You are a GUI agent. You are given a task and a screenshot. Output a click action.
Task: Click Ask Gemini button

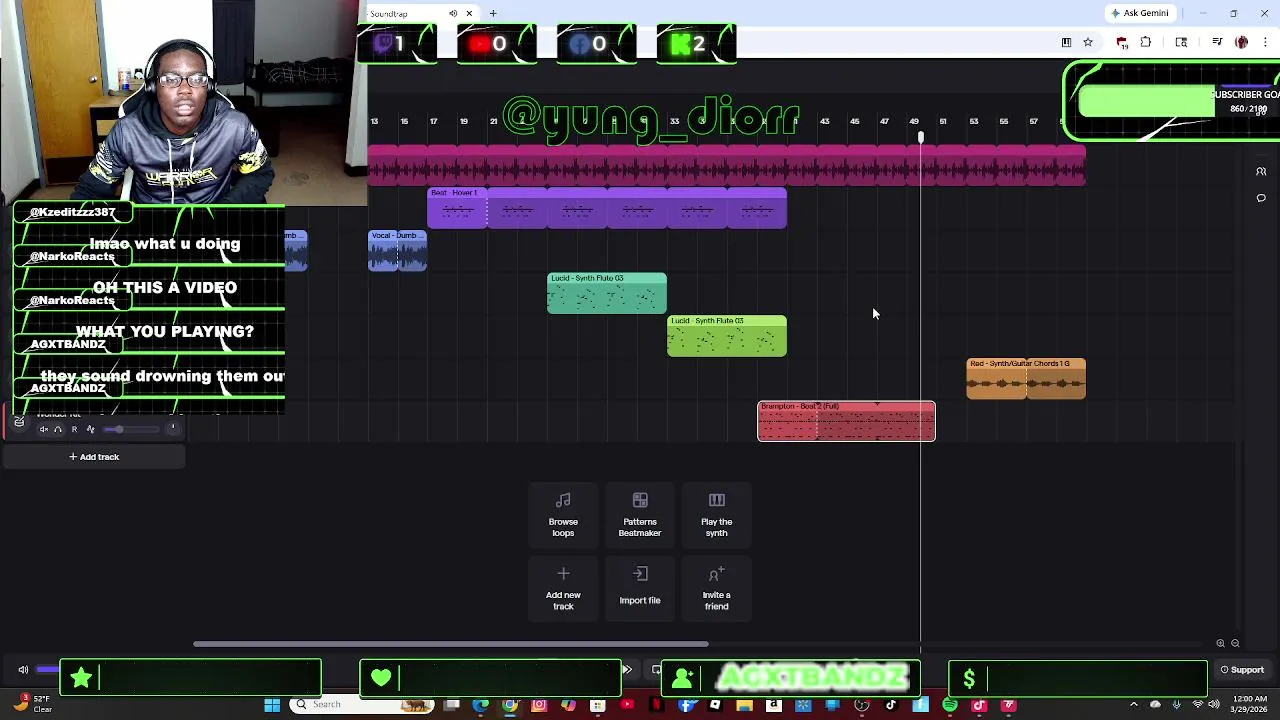point(1139,13)
